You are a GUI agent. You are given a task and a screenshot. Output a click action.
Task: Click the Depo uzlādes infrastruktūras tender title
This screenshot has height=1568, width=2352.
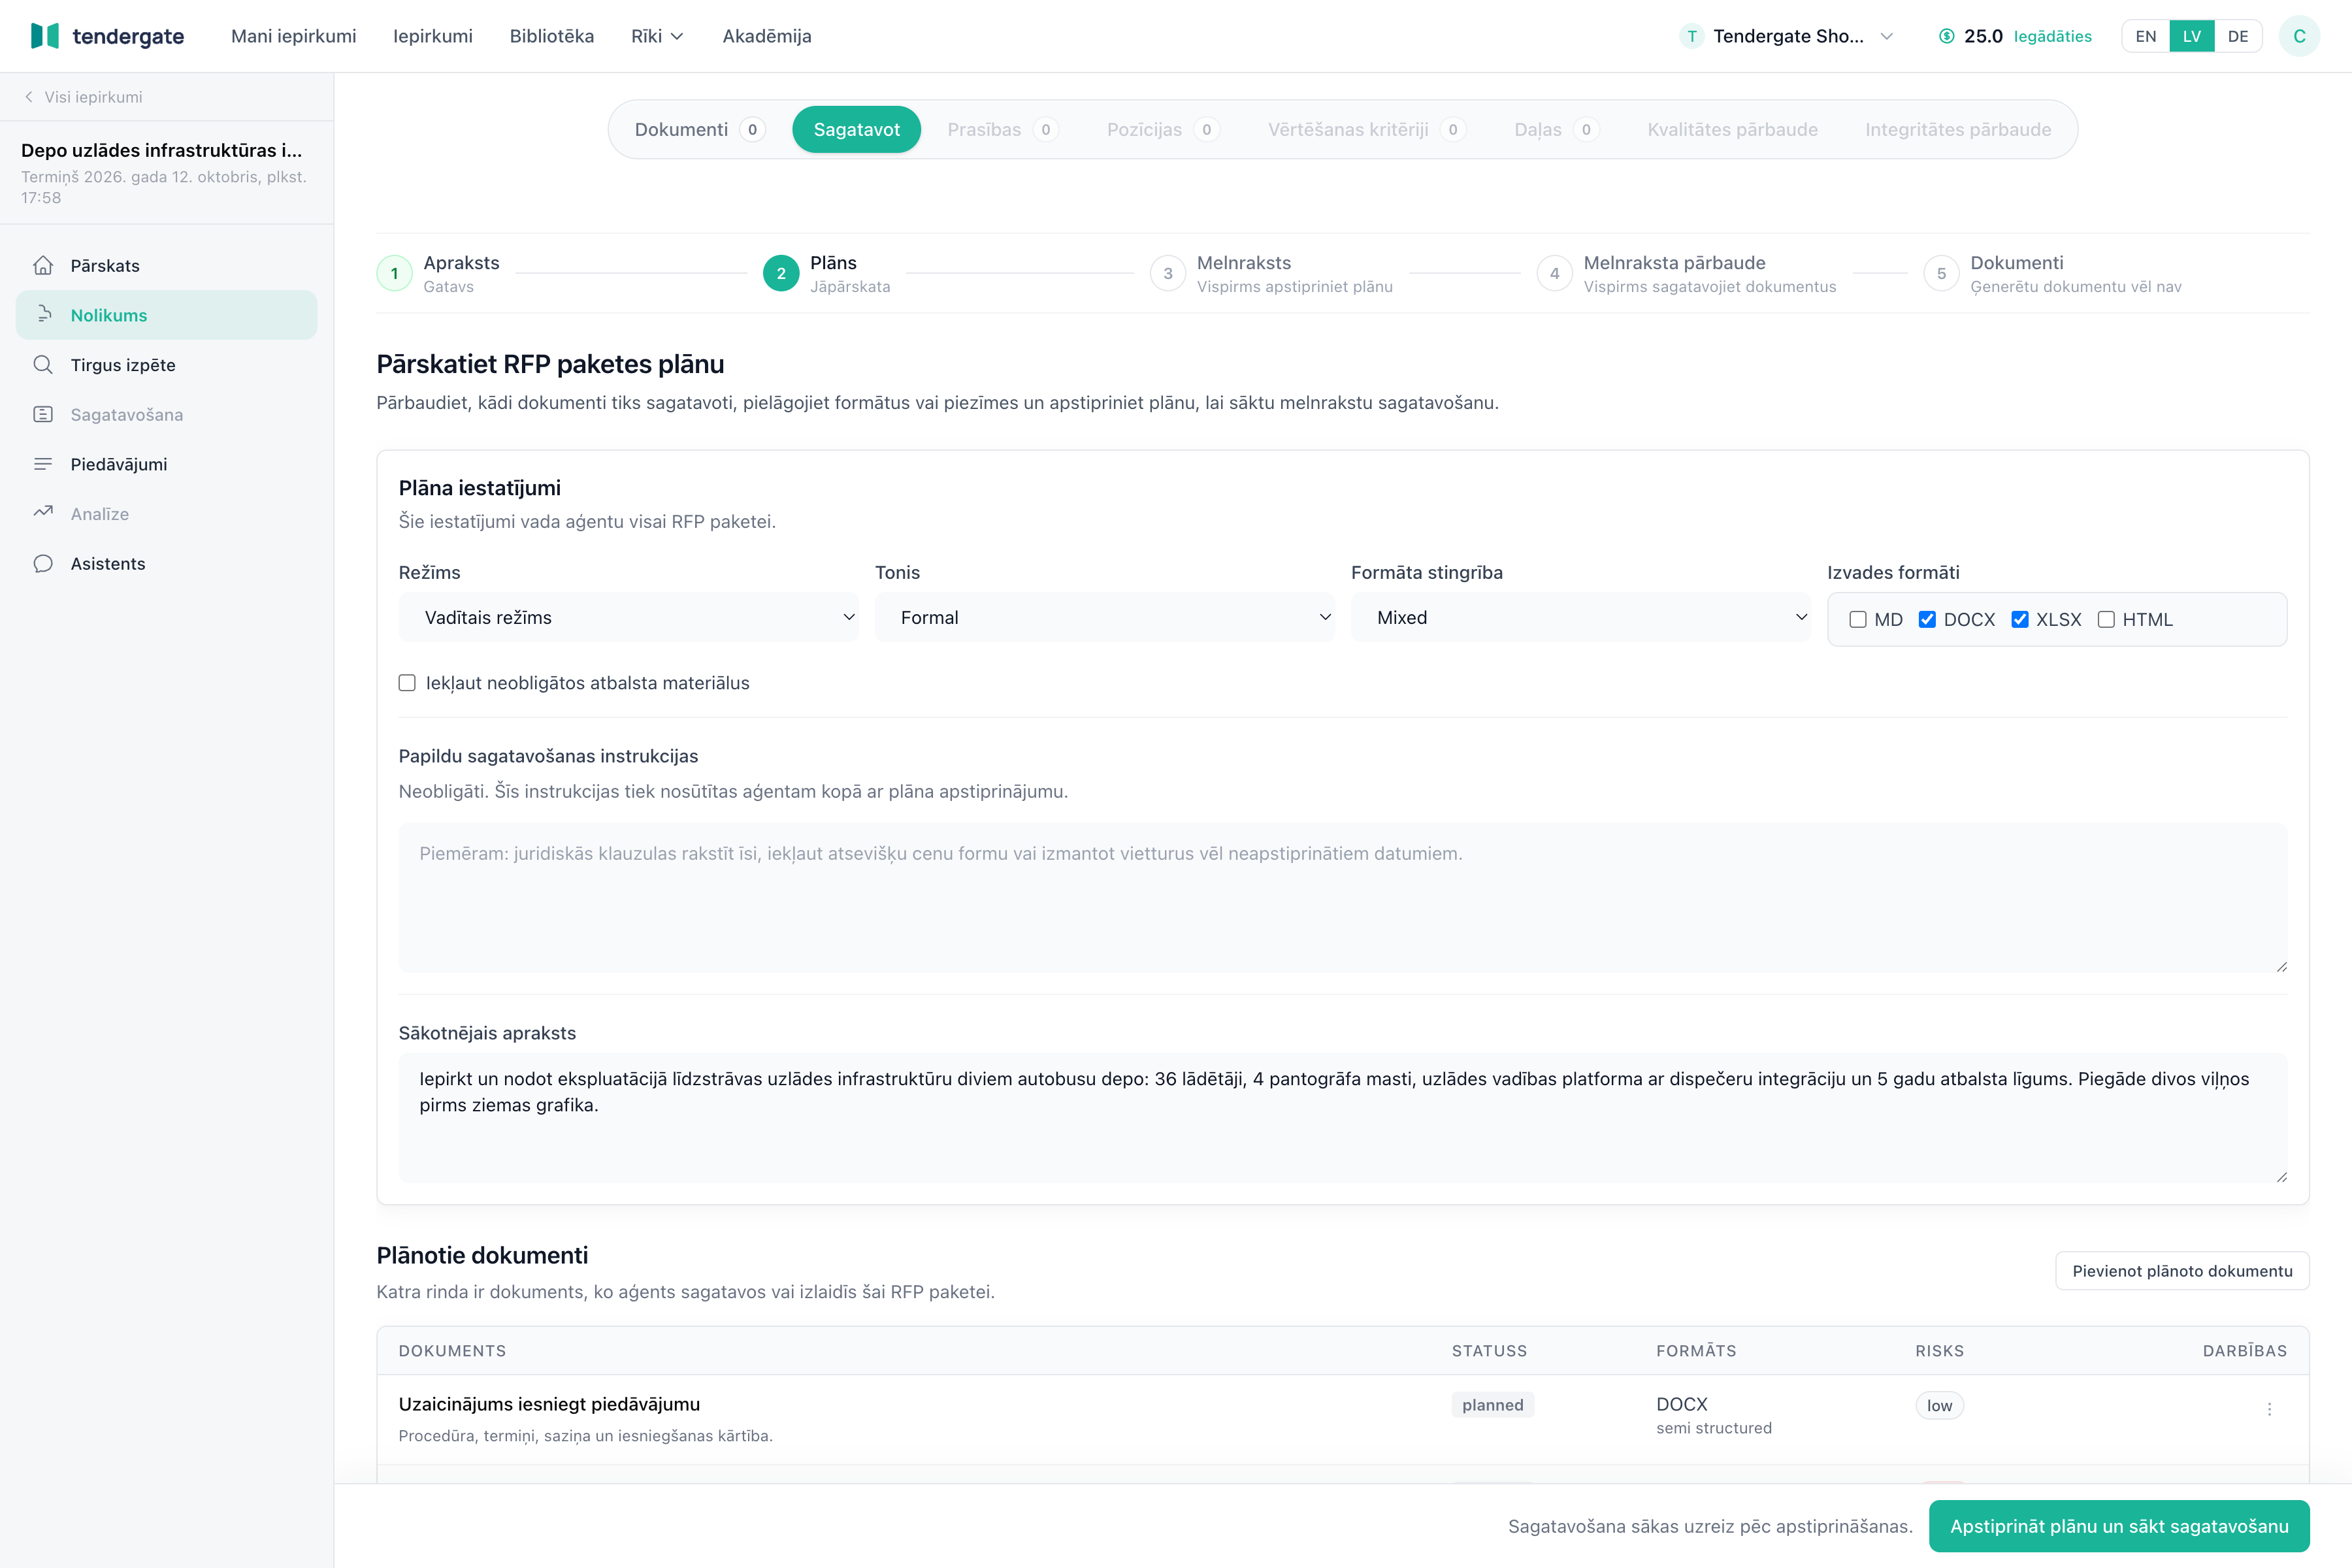(161, 150)
